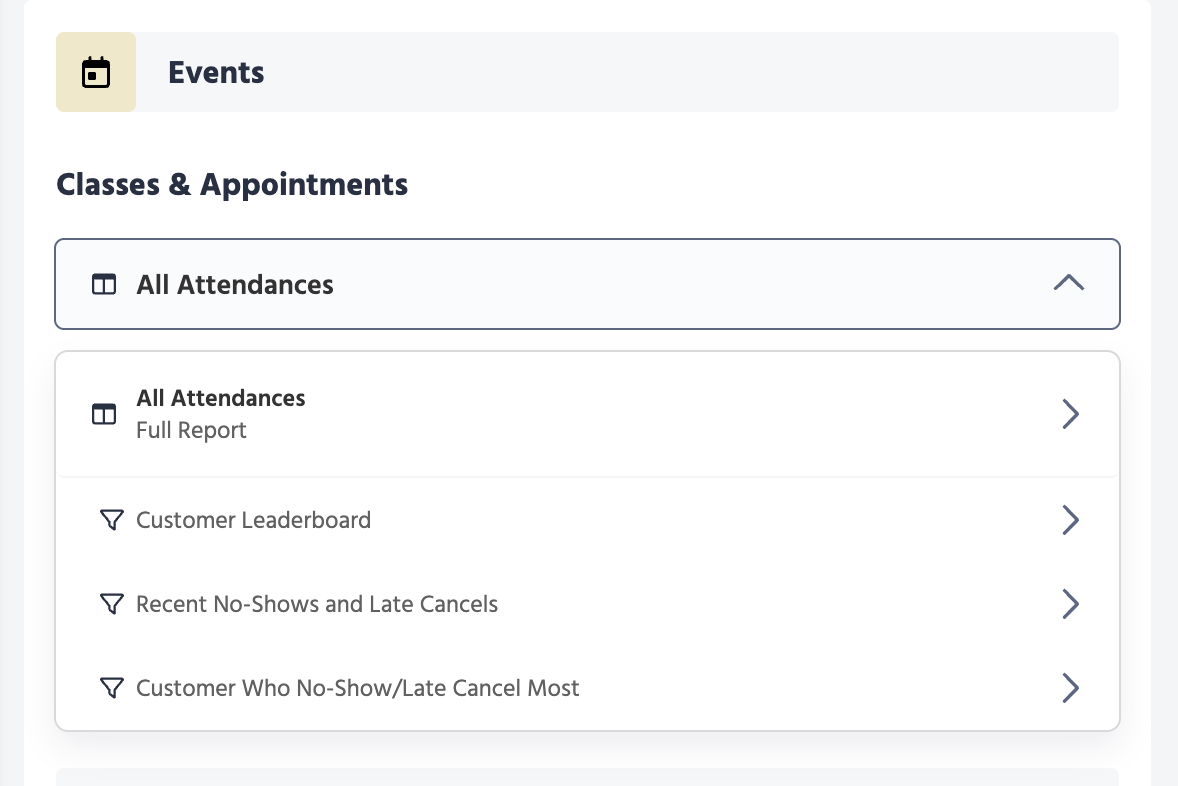The image size is (1178, 786).
Task: Open Recent No-Shows and Late Cancels report
Action: tap(317, 604)
